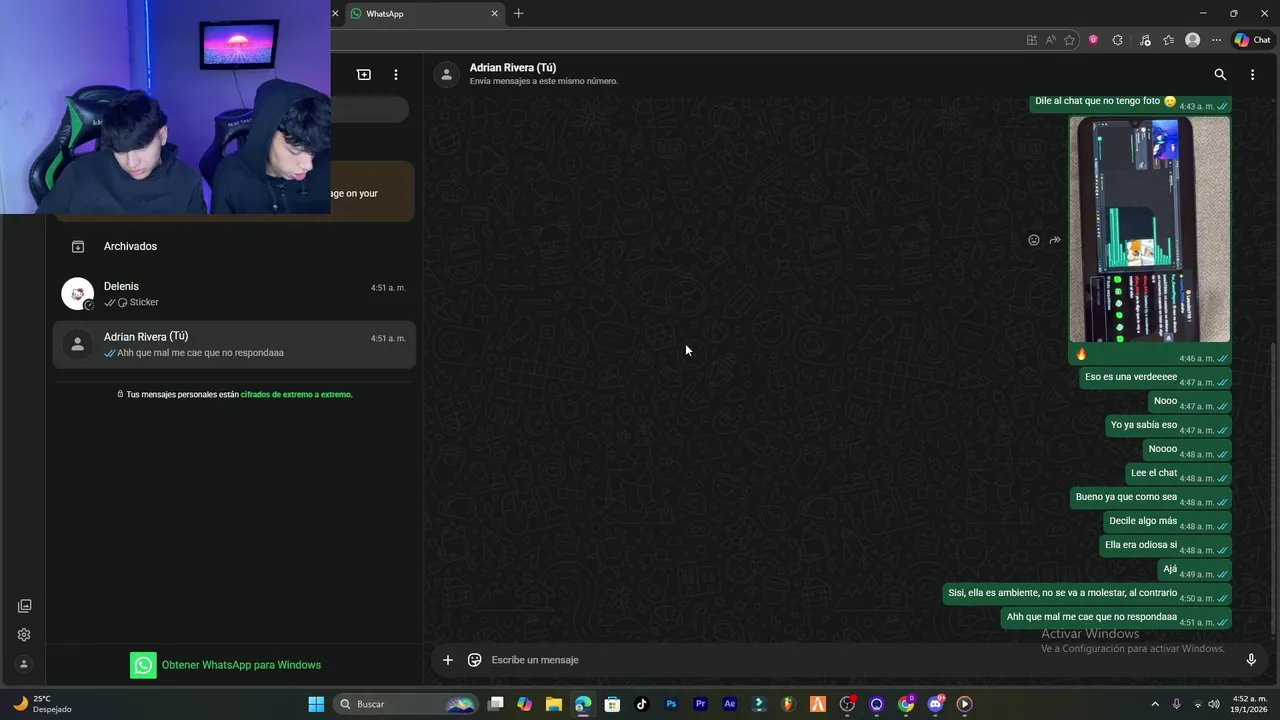Open the taskbar clock and date

[1250, 704]
